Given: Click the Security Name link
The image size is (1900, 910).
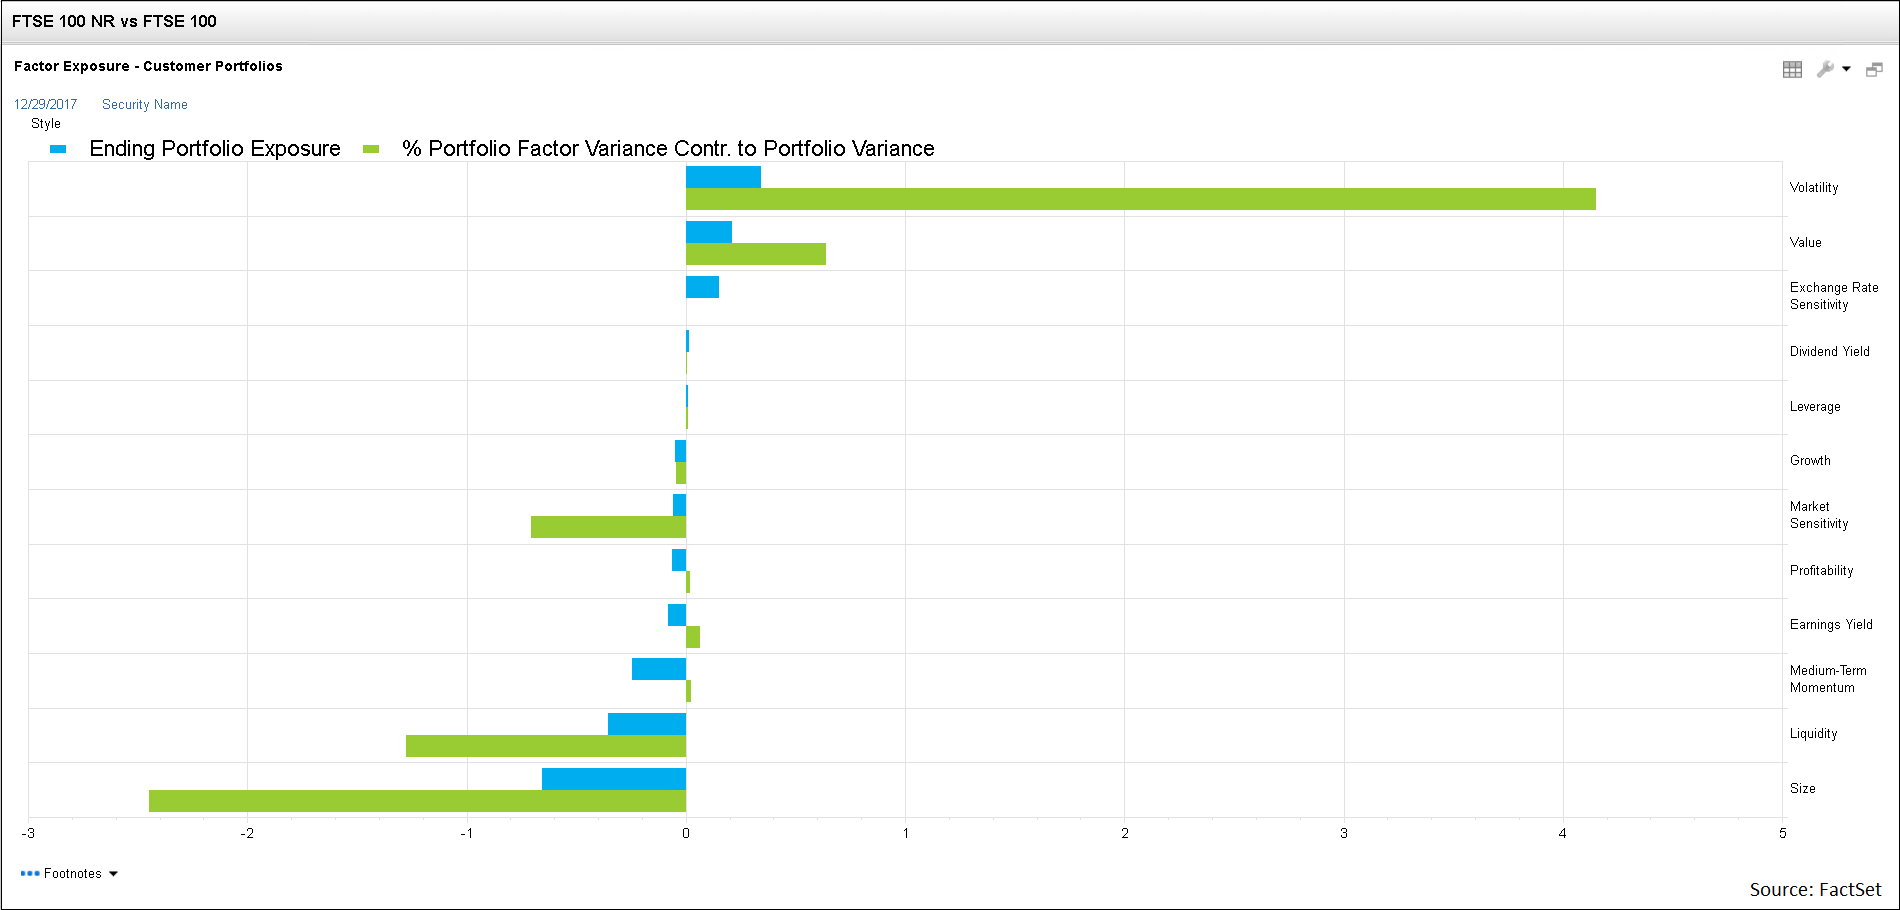Looking at the screenshot, I should (x=145, y=104).
